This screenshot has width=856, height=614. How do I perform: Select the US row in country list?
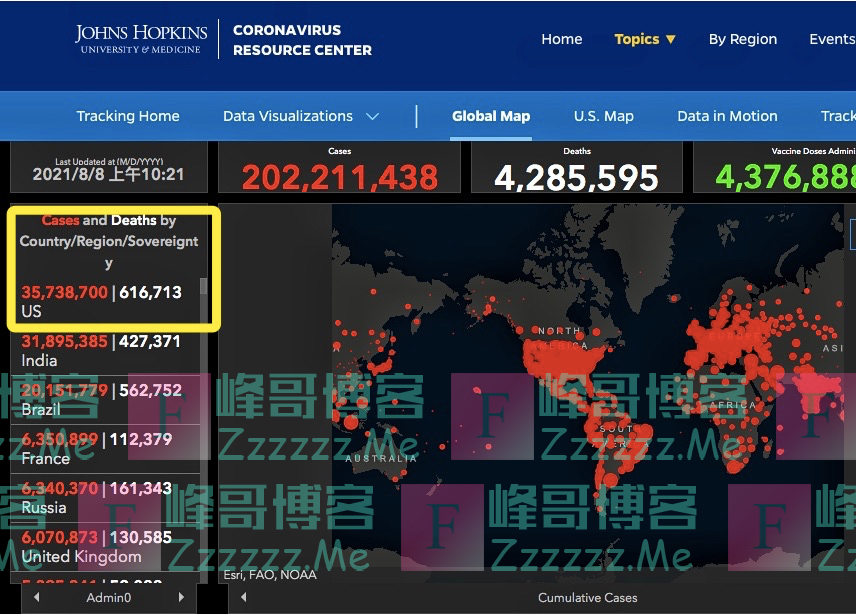click(x=102, y=301)
